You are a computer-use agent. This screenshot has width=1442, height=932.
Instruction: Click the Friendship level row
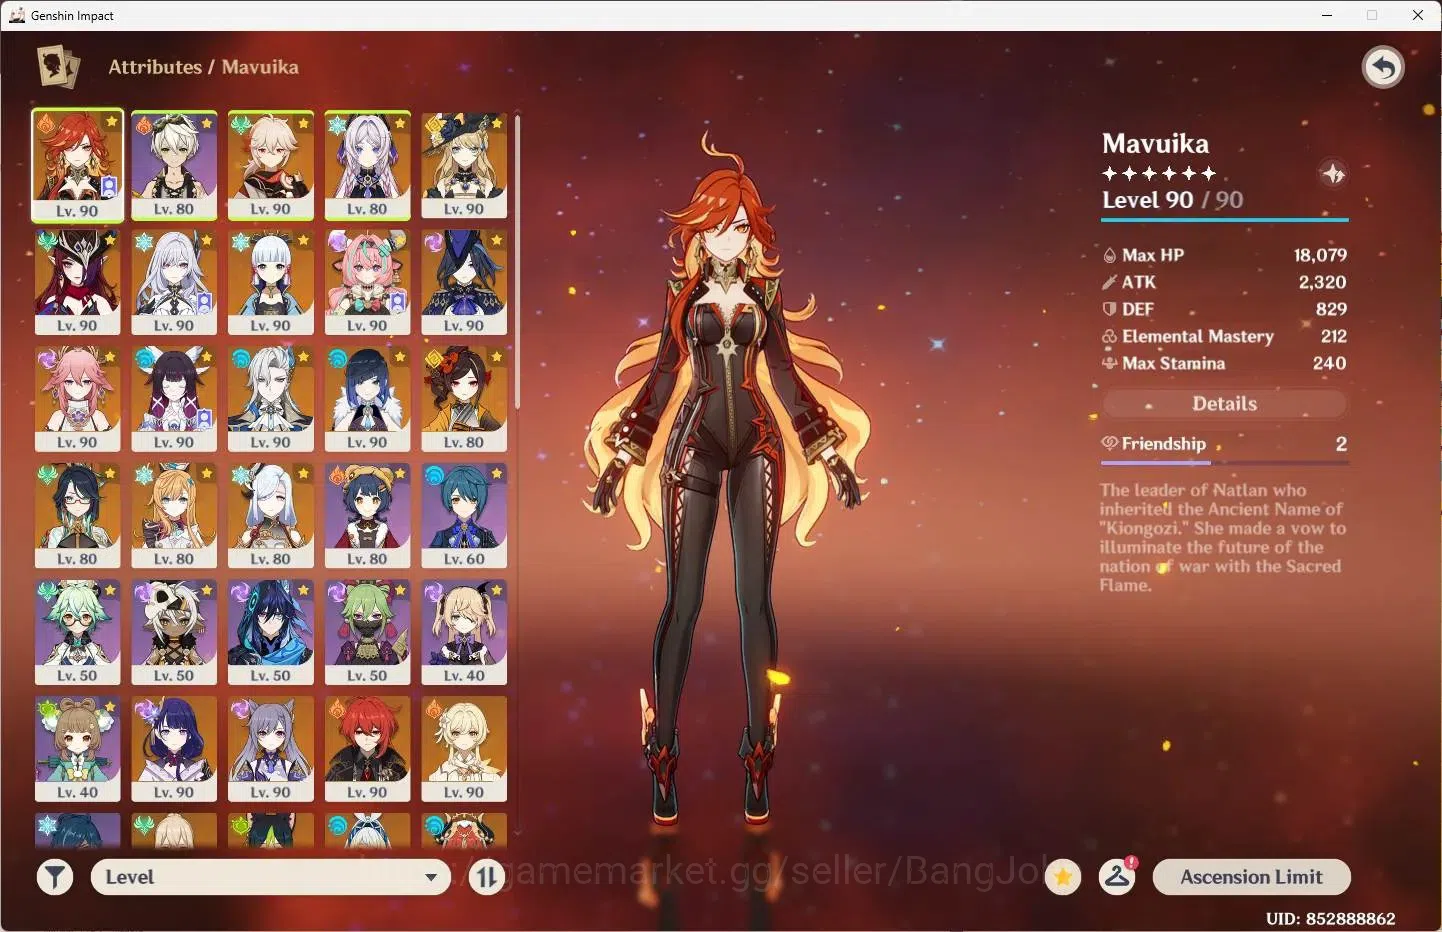[1224, 444]
